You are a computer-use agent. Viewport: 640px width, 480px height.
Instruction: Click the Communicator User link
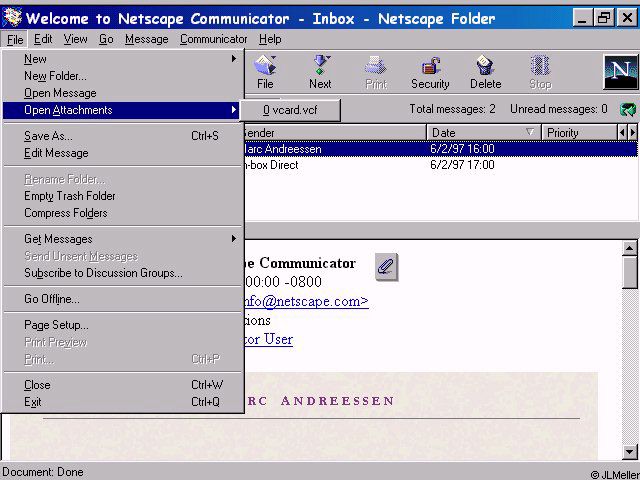[269, 339]
